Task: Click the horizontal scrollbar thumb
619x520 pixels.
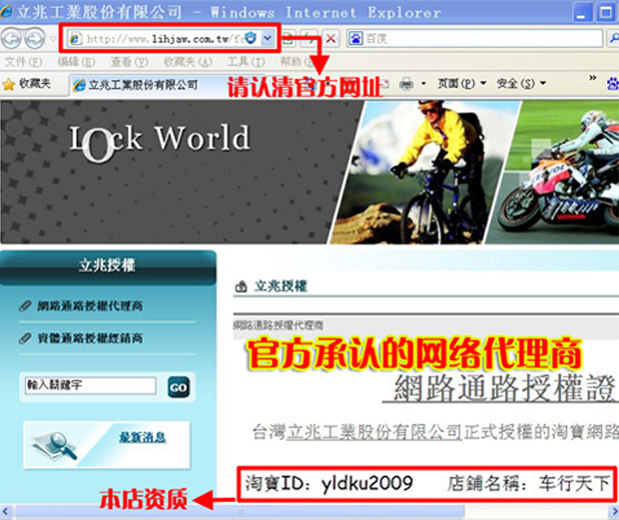Action: tap(239, 512)
